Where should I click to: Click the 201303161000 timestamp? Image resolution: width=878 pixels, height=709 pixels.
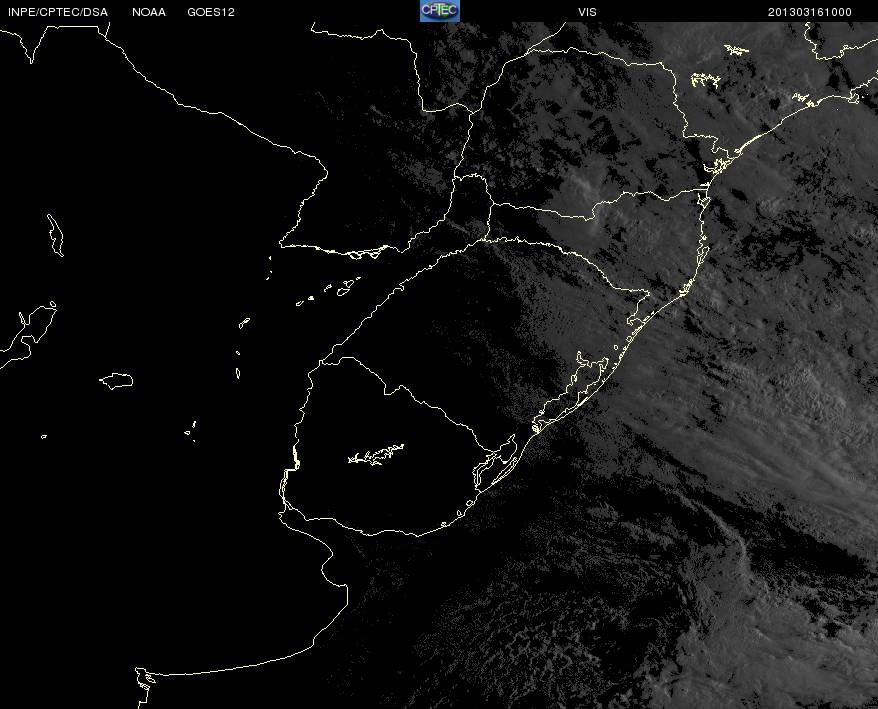coord(810,12)
